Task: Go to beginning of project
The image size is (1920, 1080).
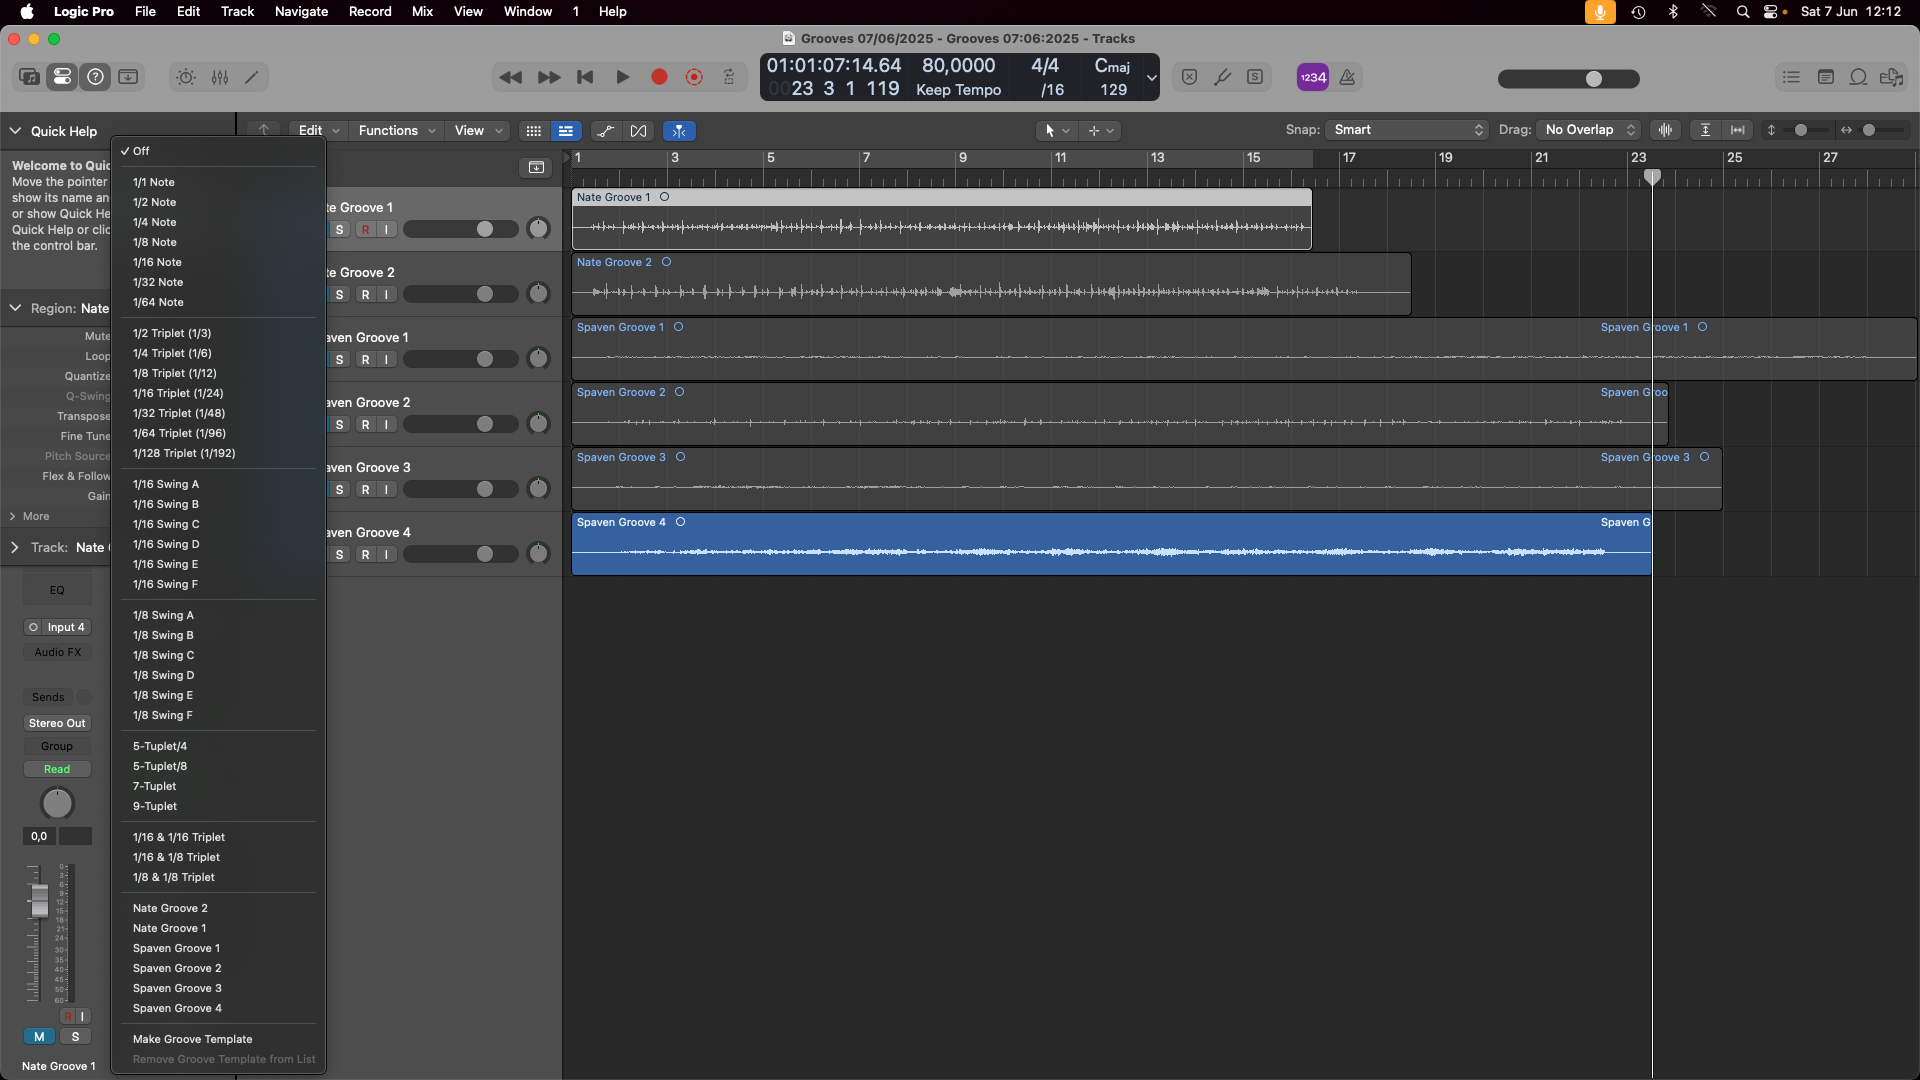Action: [586, 77]
